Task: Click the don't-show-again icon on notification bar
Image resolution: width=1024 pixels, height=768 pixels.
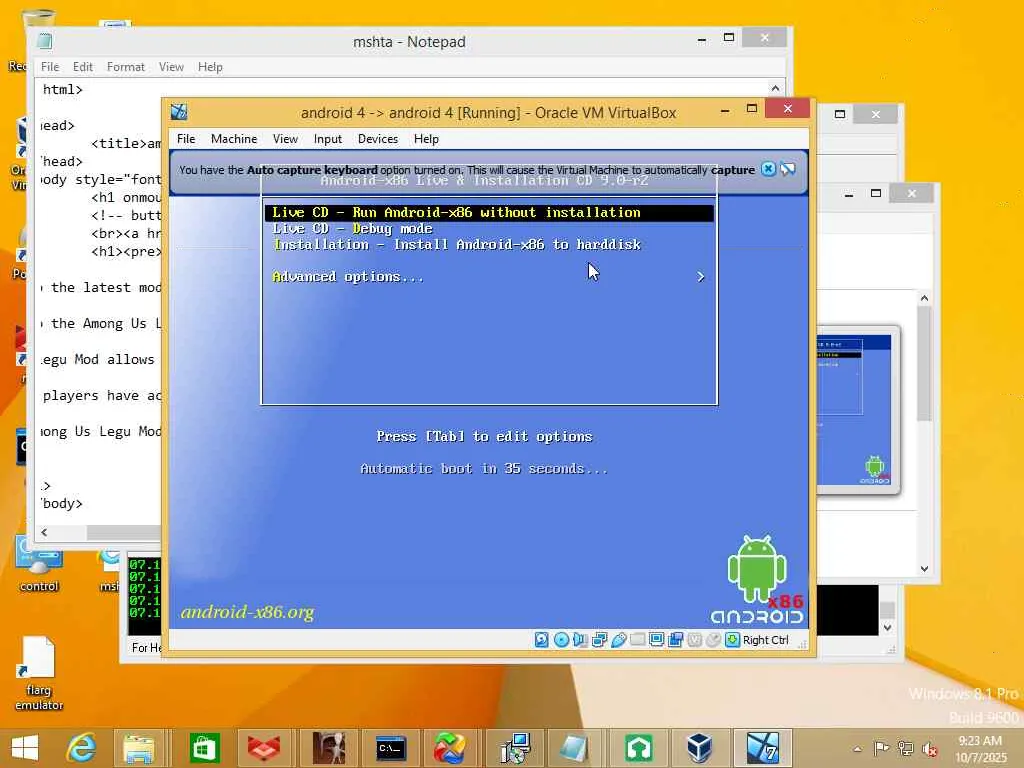Action: click(788, 169)
